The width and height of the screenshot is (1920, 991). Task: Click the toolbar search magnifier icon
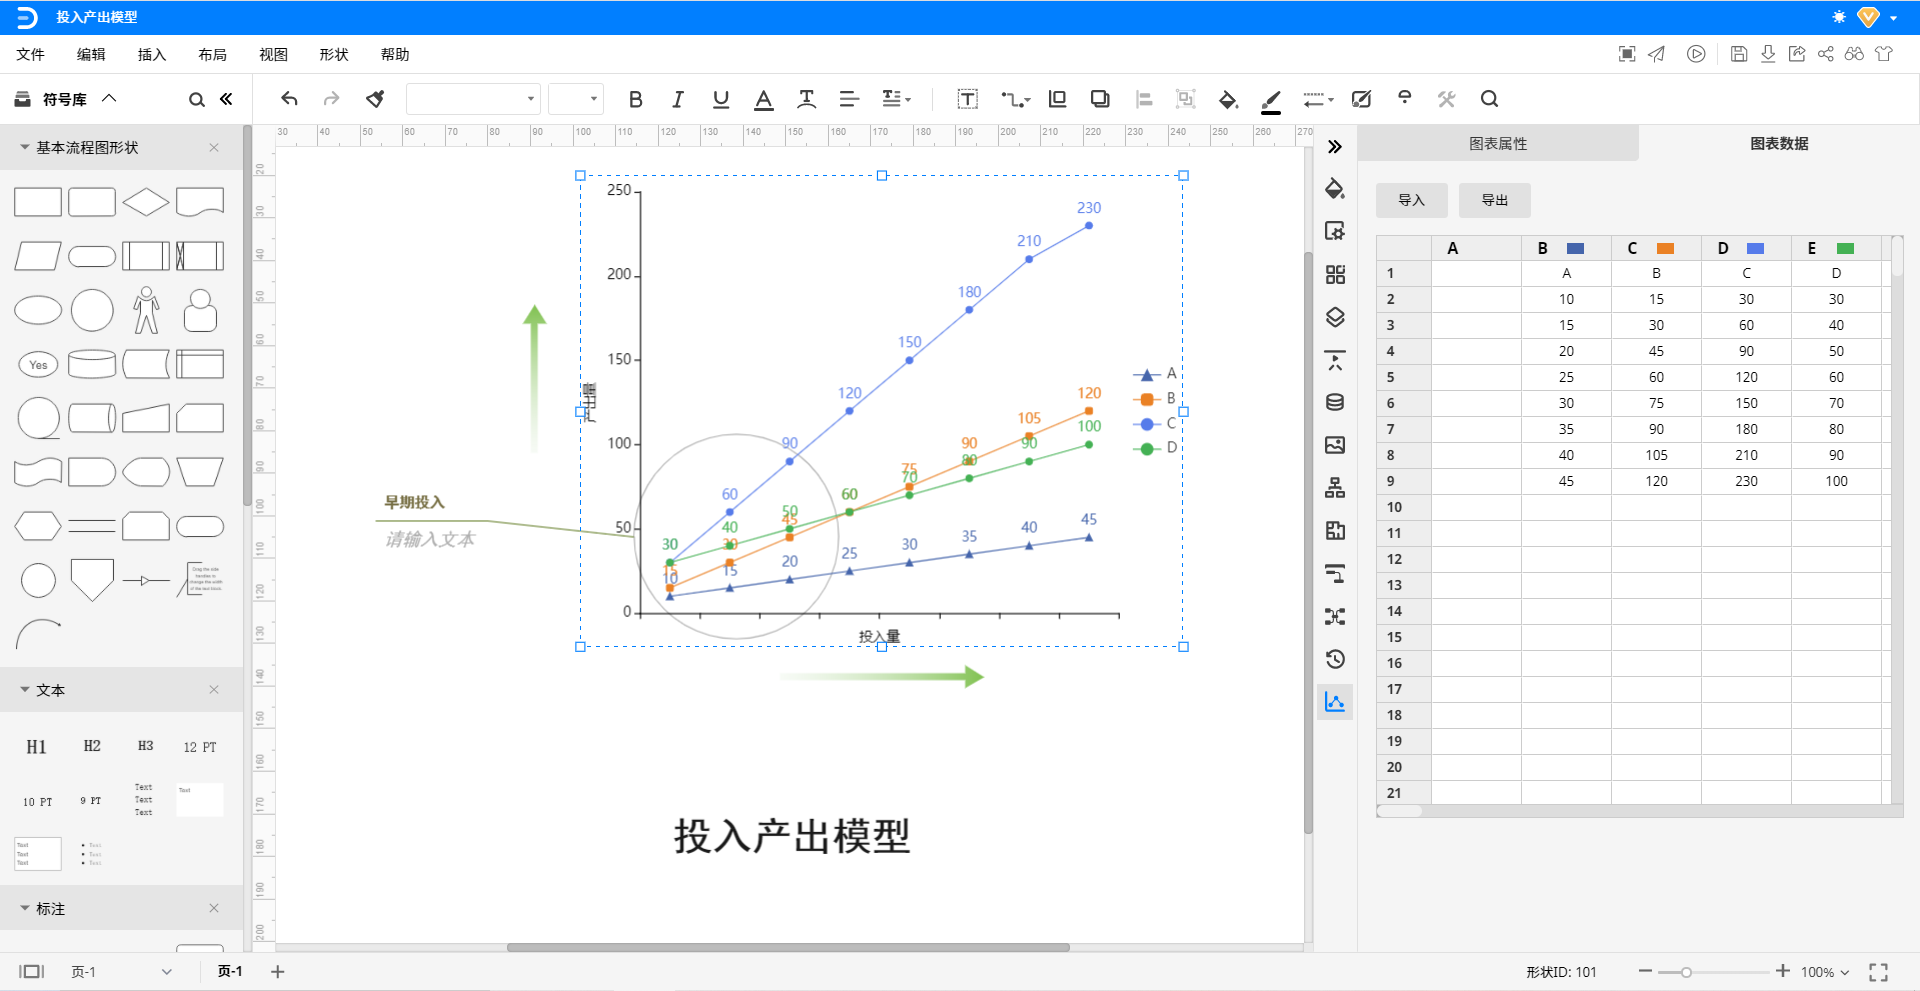(x=1489, y=99)
